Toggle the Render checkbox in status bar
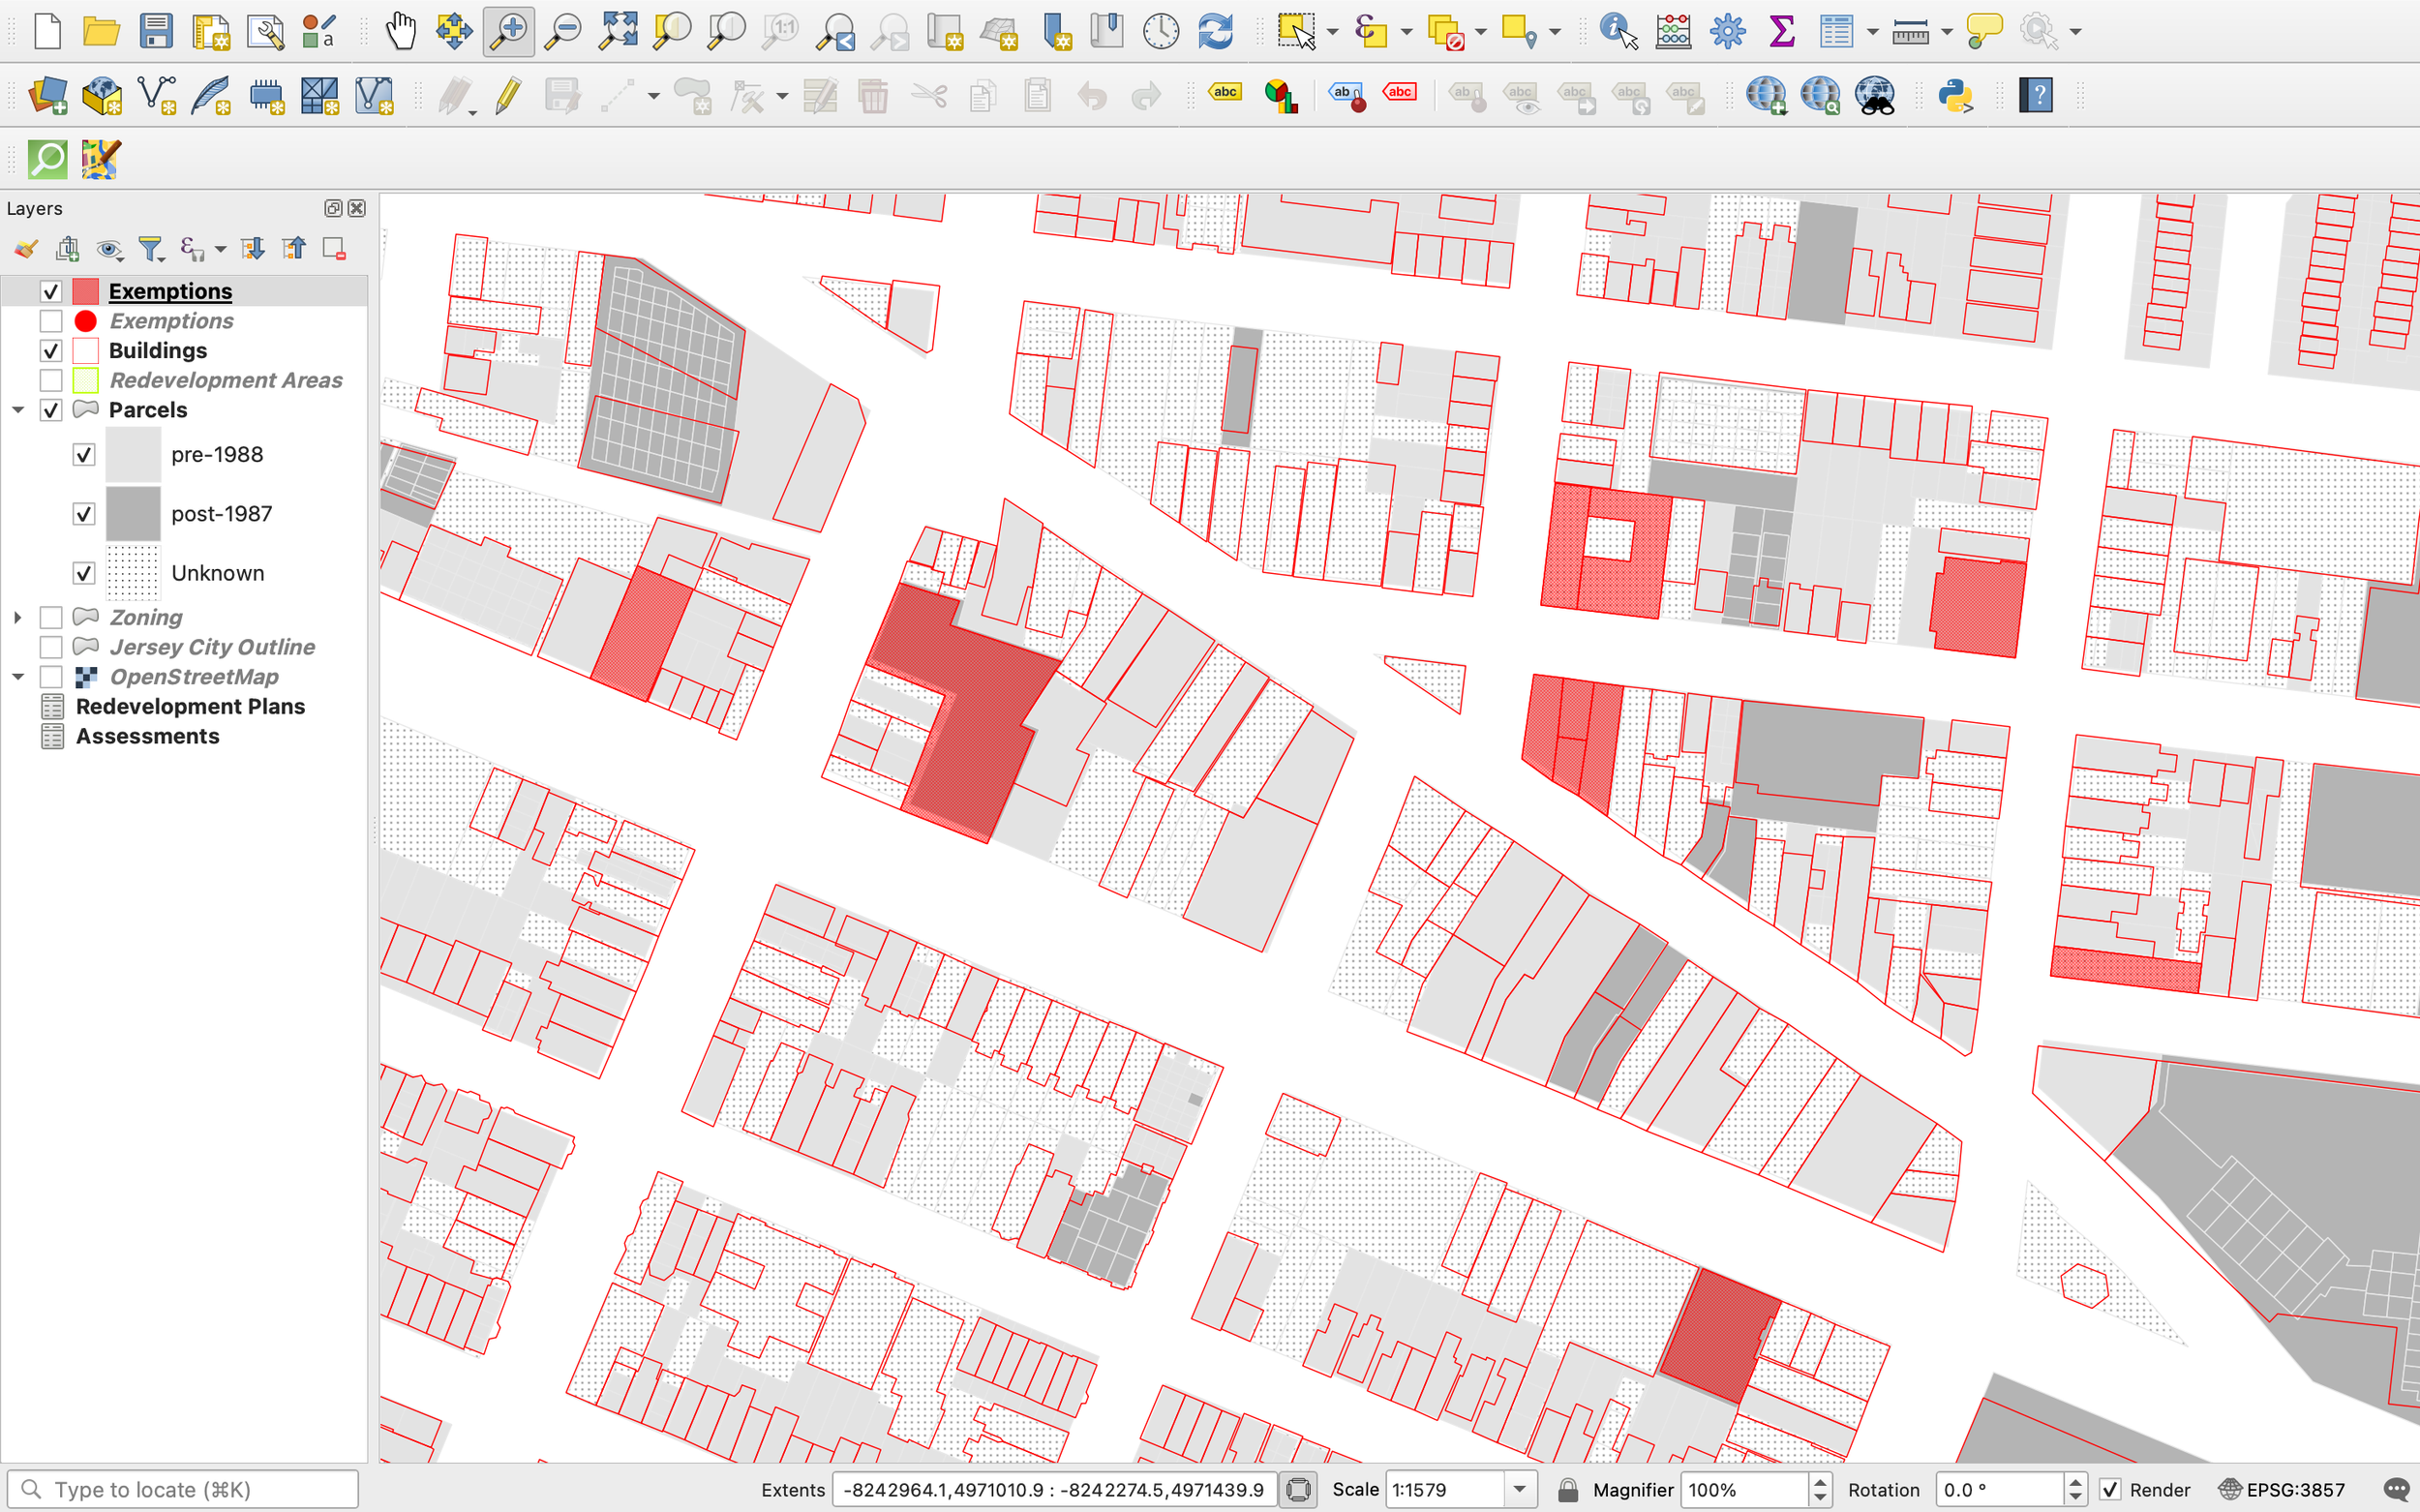The height and width of the screenshot is (1512, 2420). coord(2110,1489)
